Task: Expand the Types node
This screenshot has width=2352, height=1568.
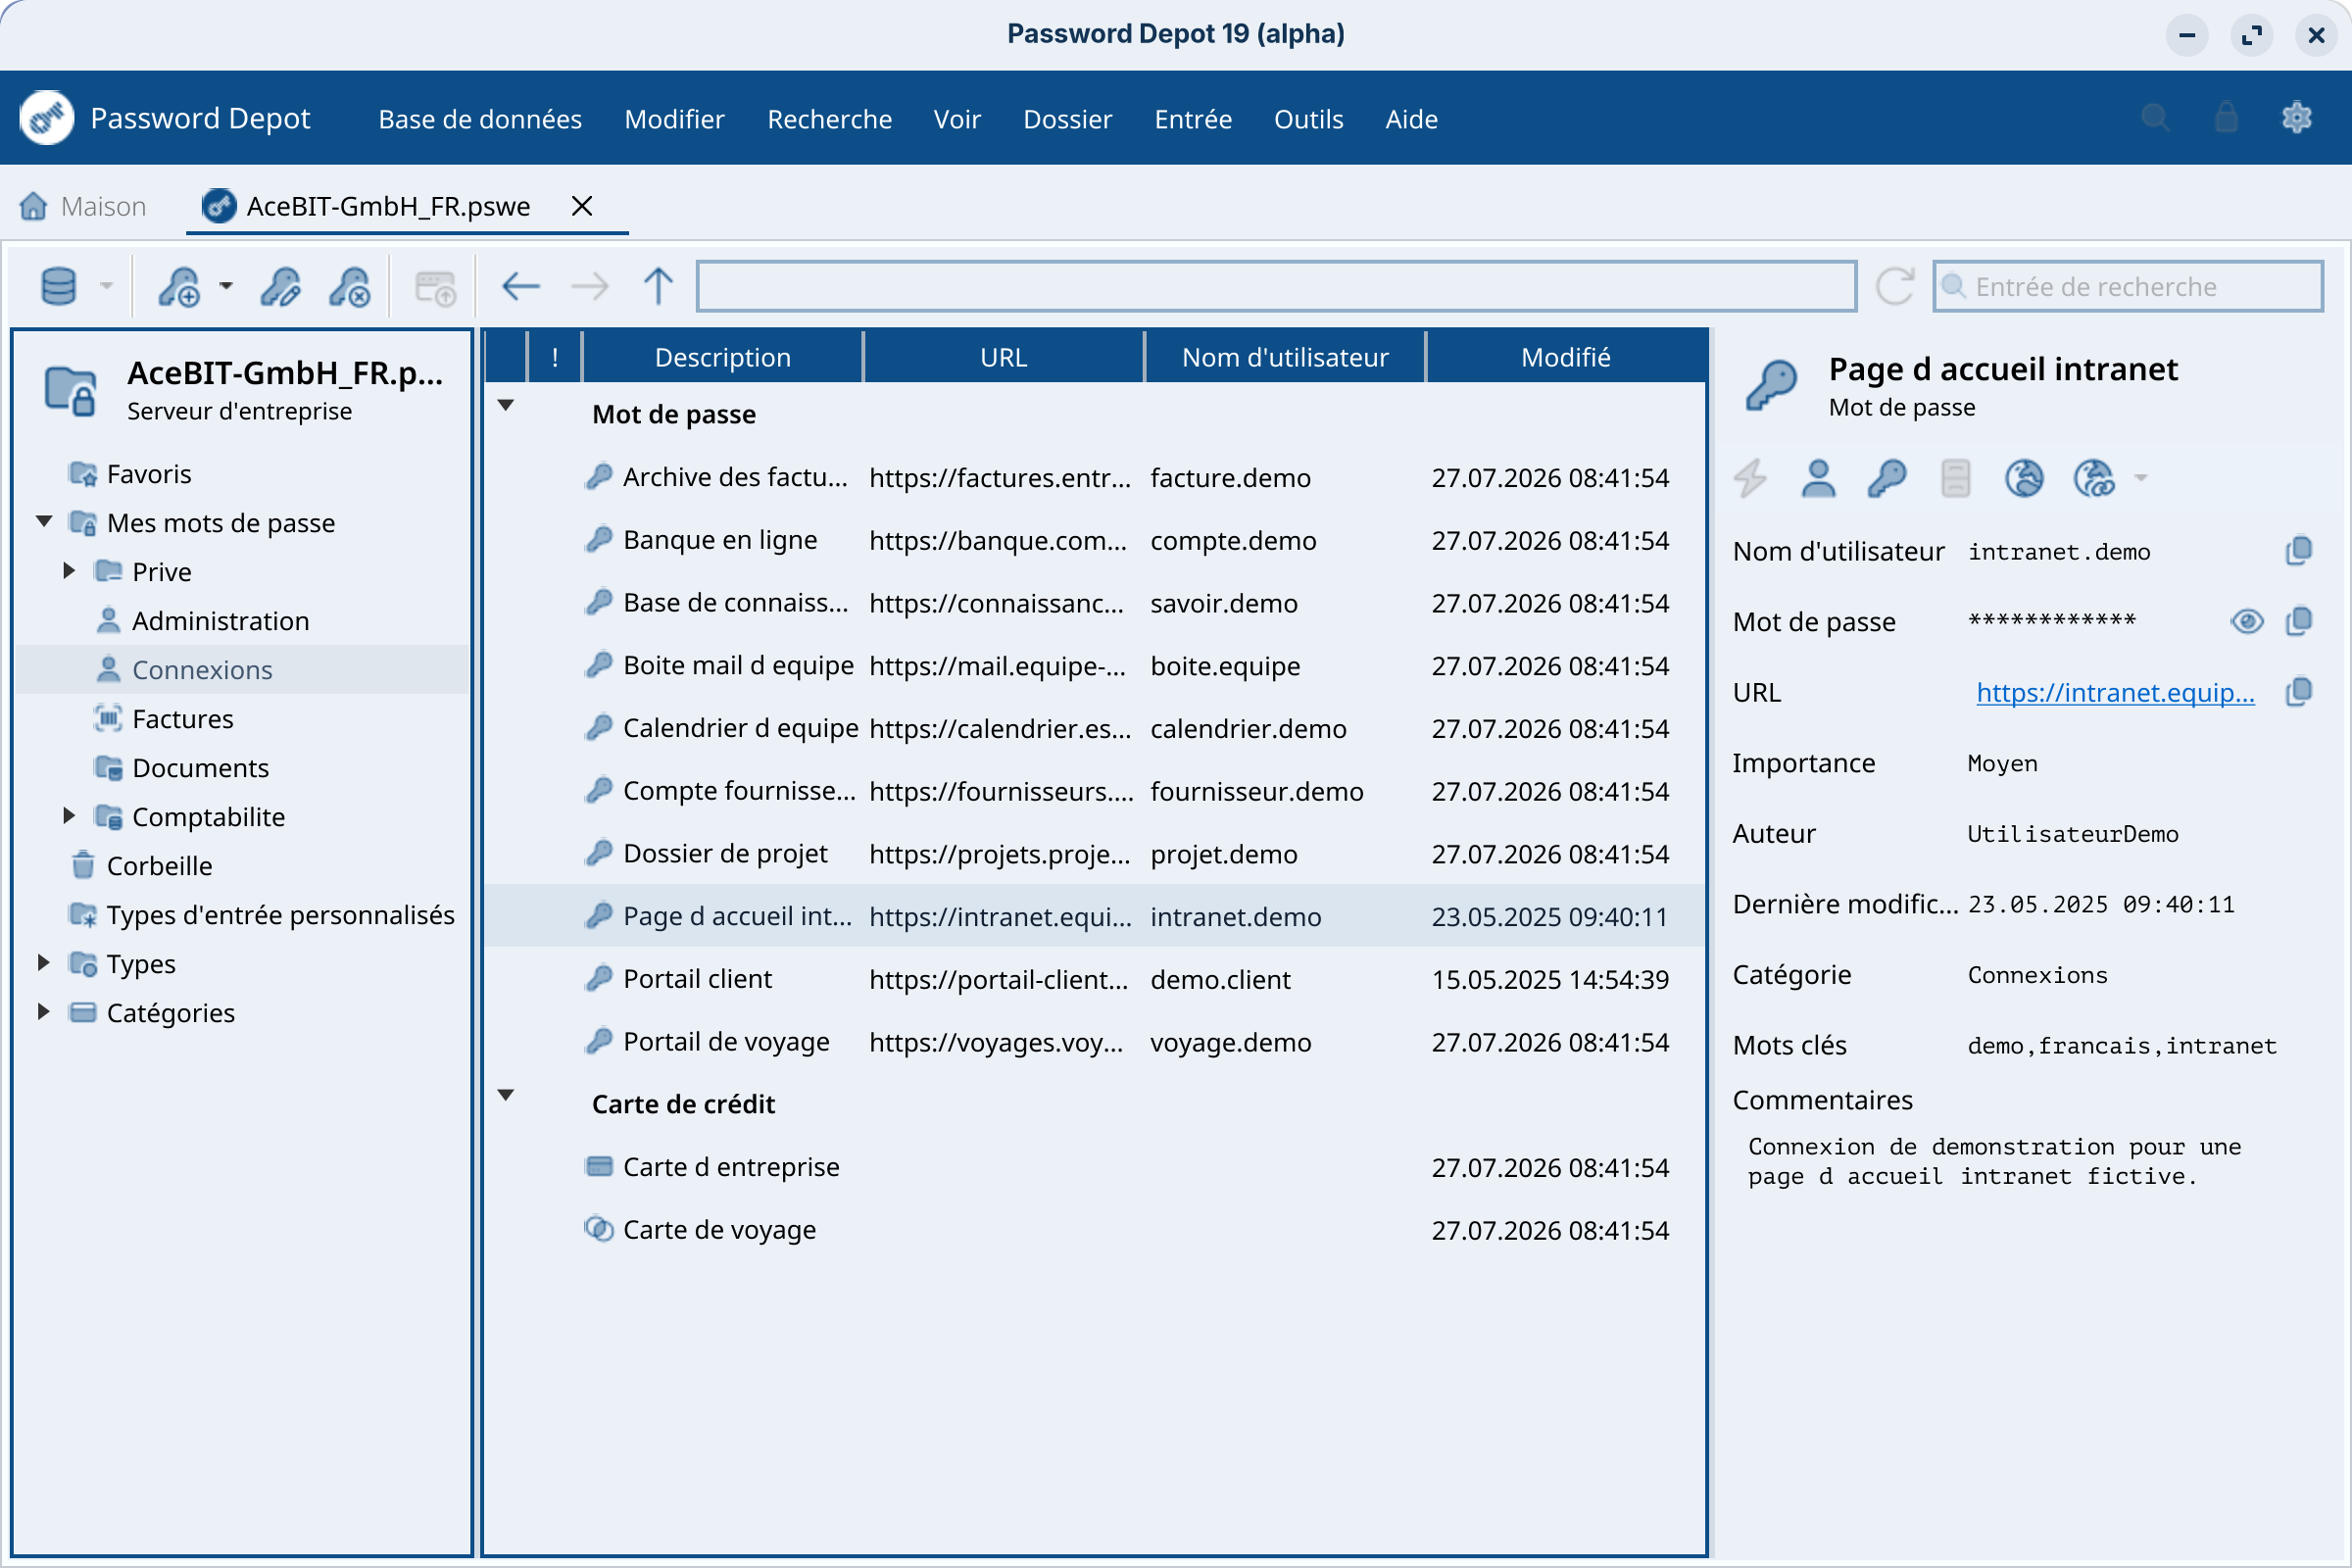Action: coord(44,963)
